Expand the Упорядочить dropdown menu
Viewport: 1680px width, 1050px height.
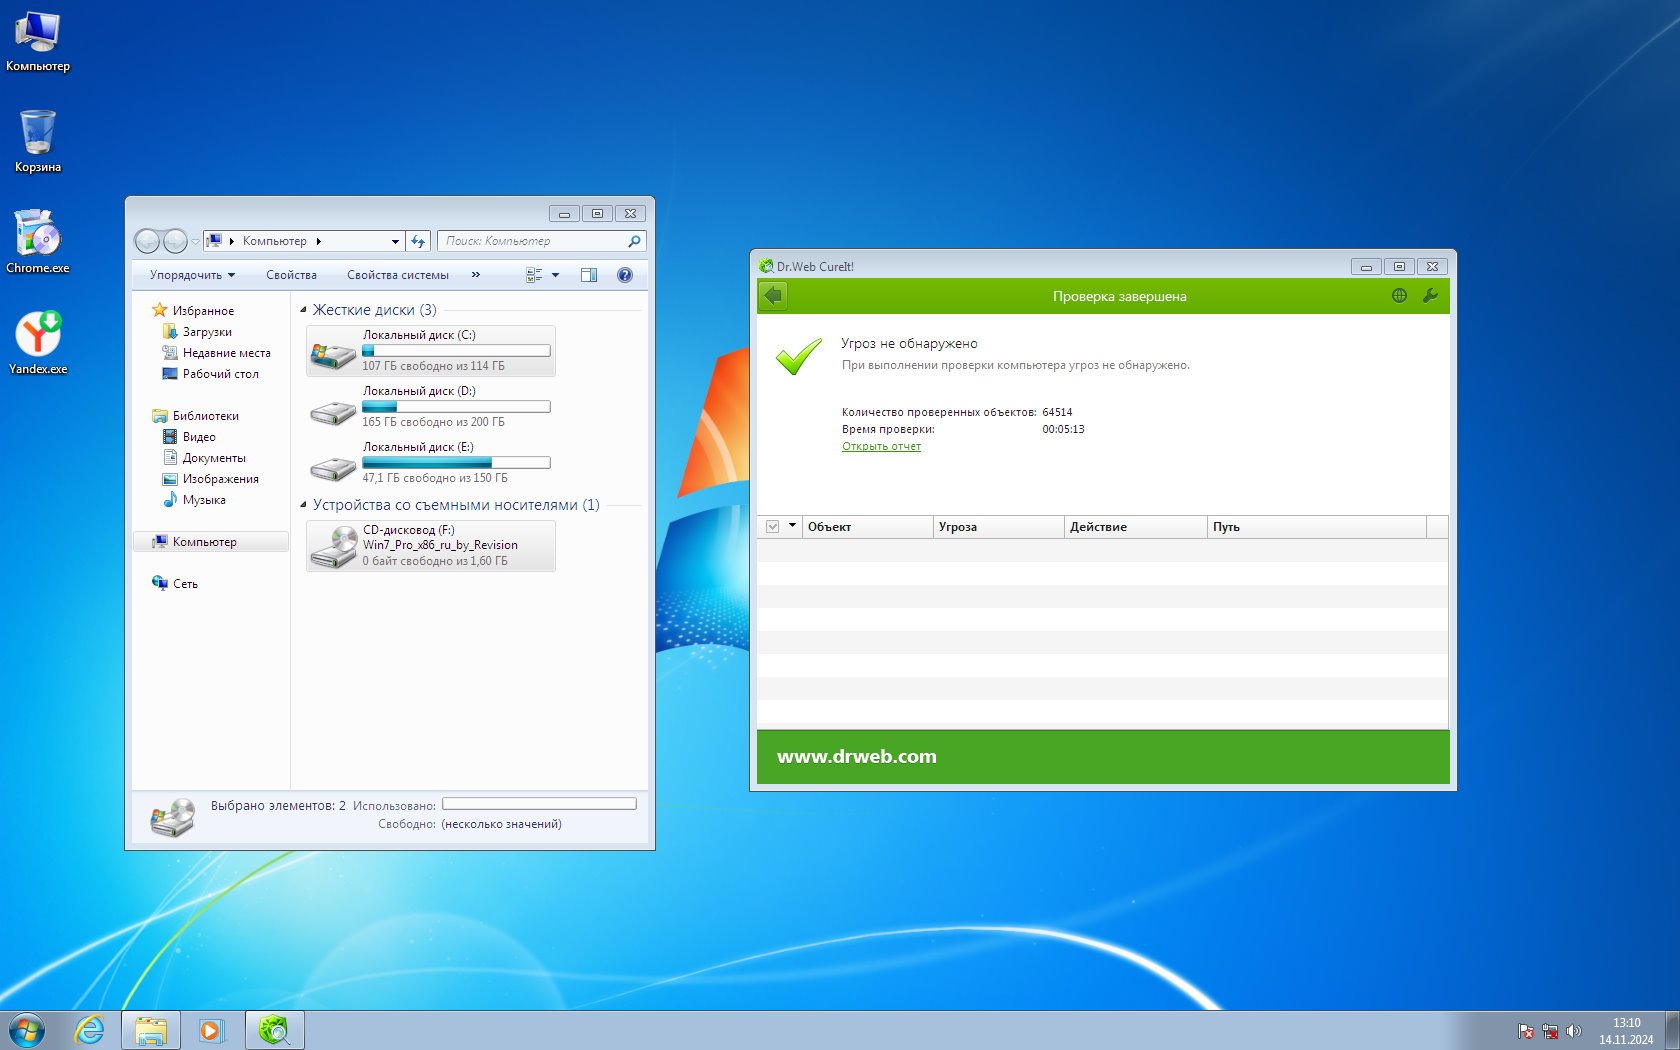click(192, 275)
